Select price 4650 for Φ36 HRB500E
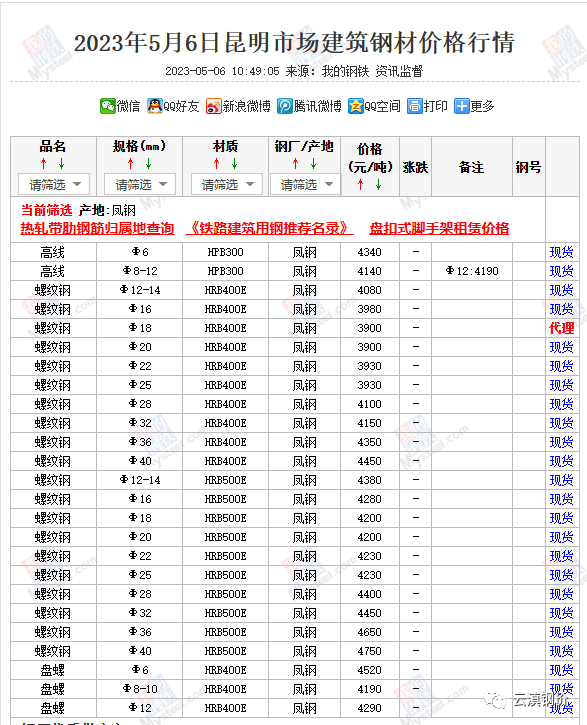 click(x=369, y=632)
